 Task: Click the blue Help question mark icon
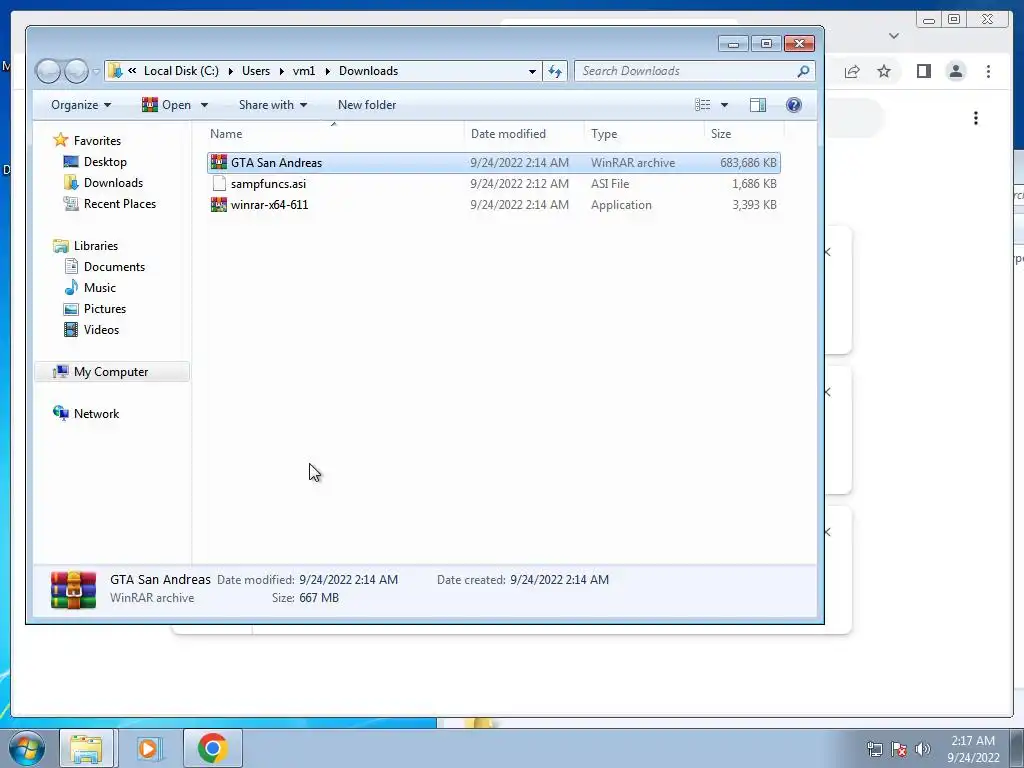(793, 105)
